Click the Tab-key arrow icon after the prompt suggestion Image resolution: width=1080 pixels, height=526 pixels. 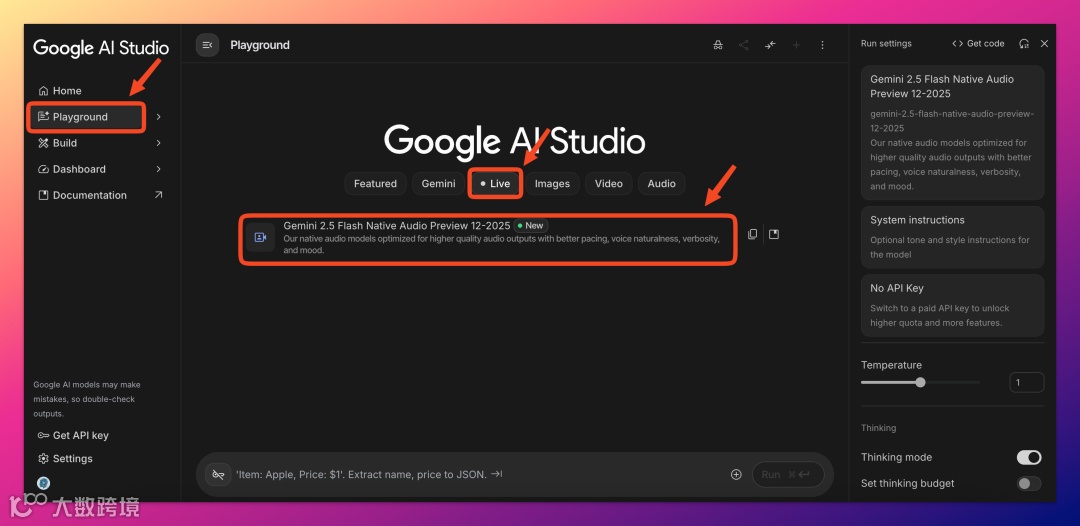(x=497, y=474)
